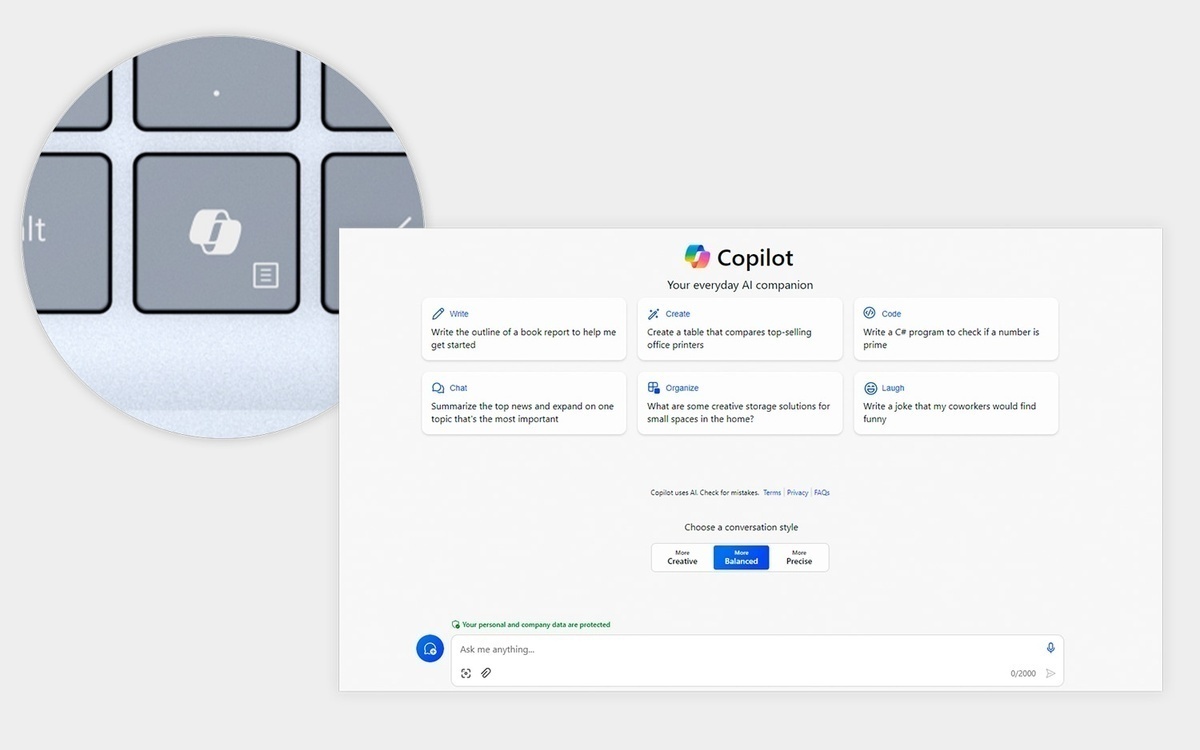Select the More Precise conversation style
This screenshot has width=1200, height=750.
click(x=799, y=557)
